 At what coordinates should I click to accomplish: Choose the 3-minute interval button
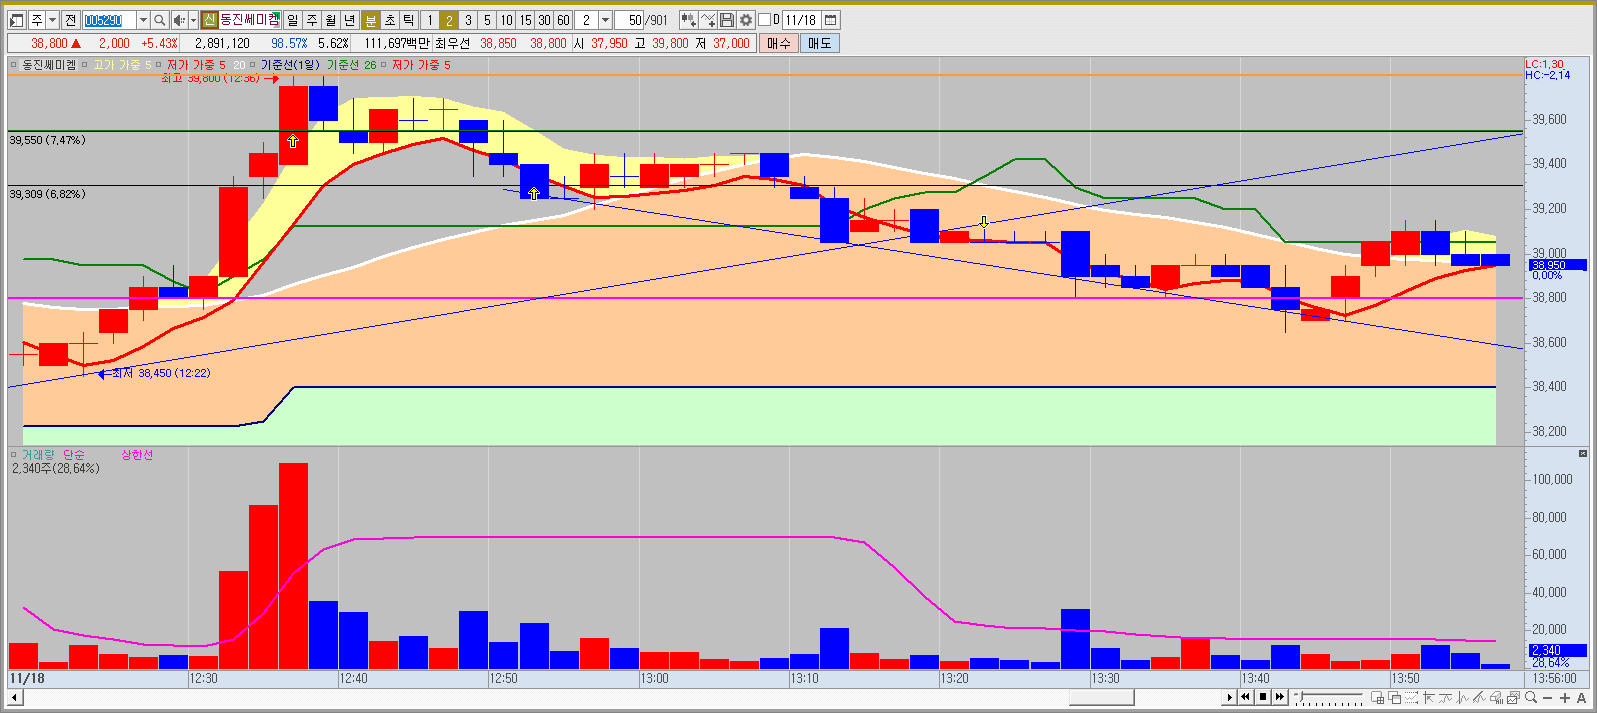pyautogui.click(x=468, y=20)
